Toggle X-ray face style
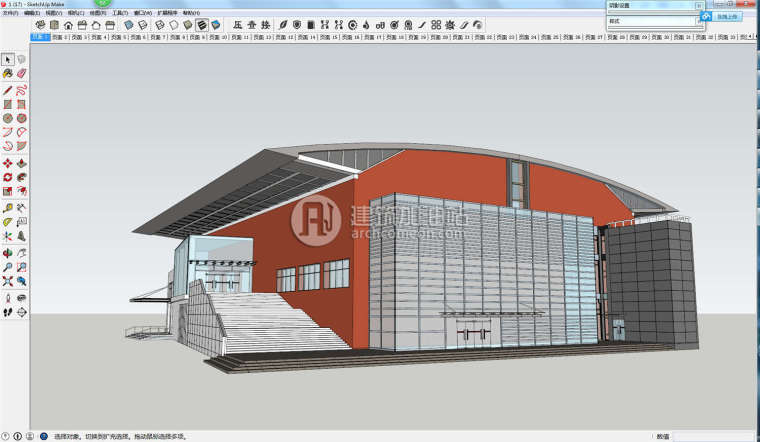Image resolution: width=760 pixels, height=442 pixels. (131, 24)
